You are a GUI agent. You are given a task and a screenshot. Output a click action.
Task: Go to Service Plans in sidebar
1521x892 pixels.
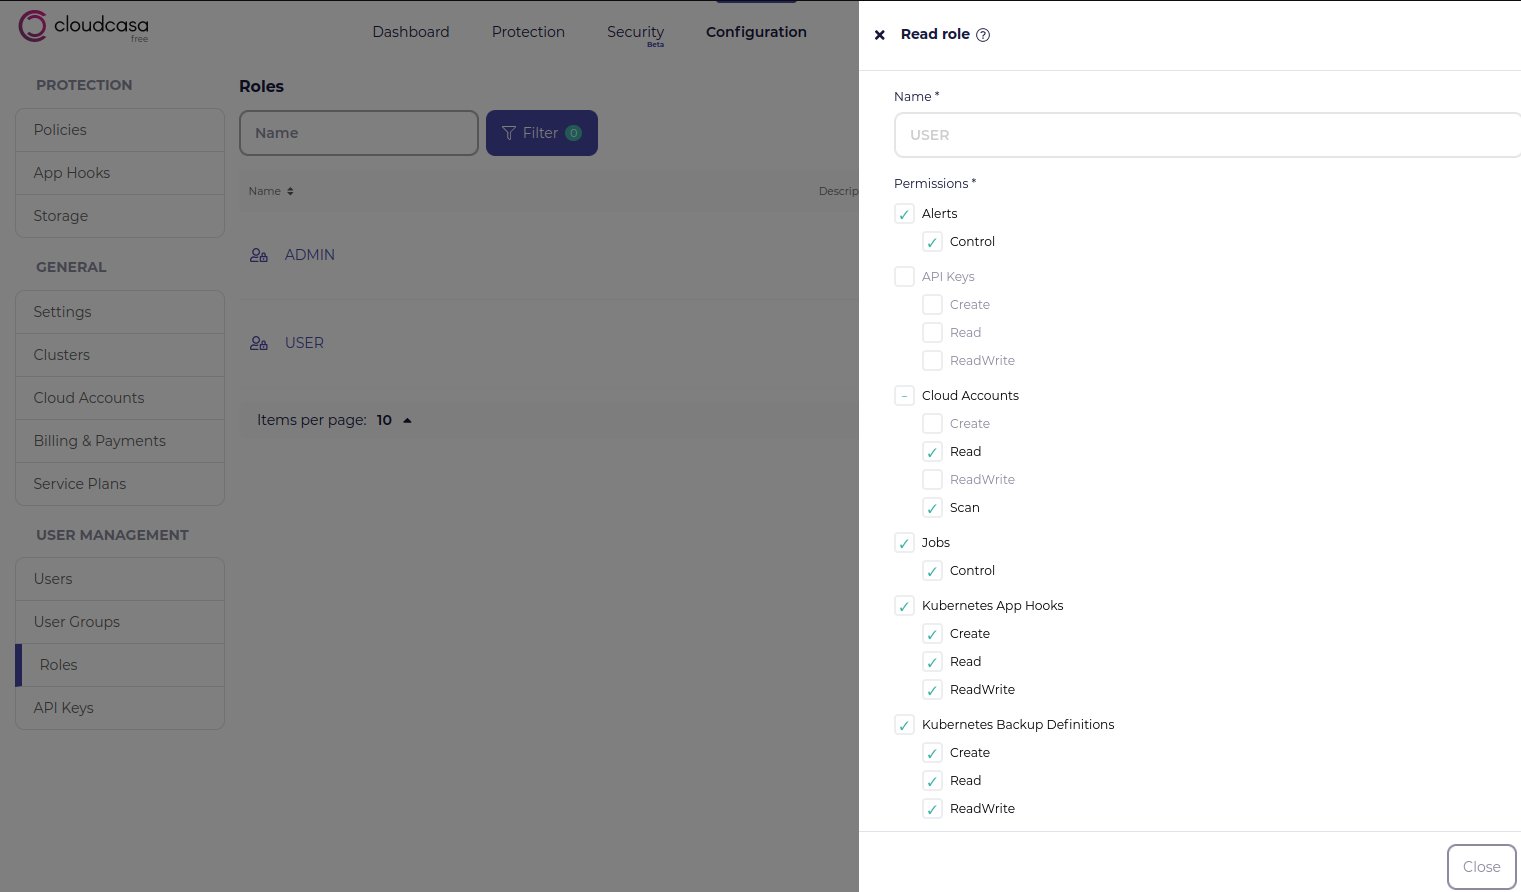120,484
